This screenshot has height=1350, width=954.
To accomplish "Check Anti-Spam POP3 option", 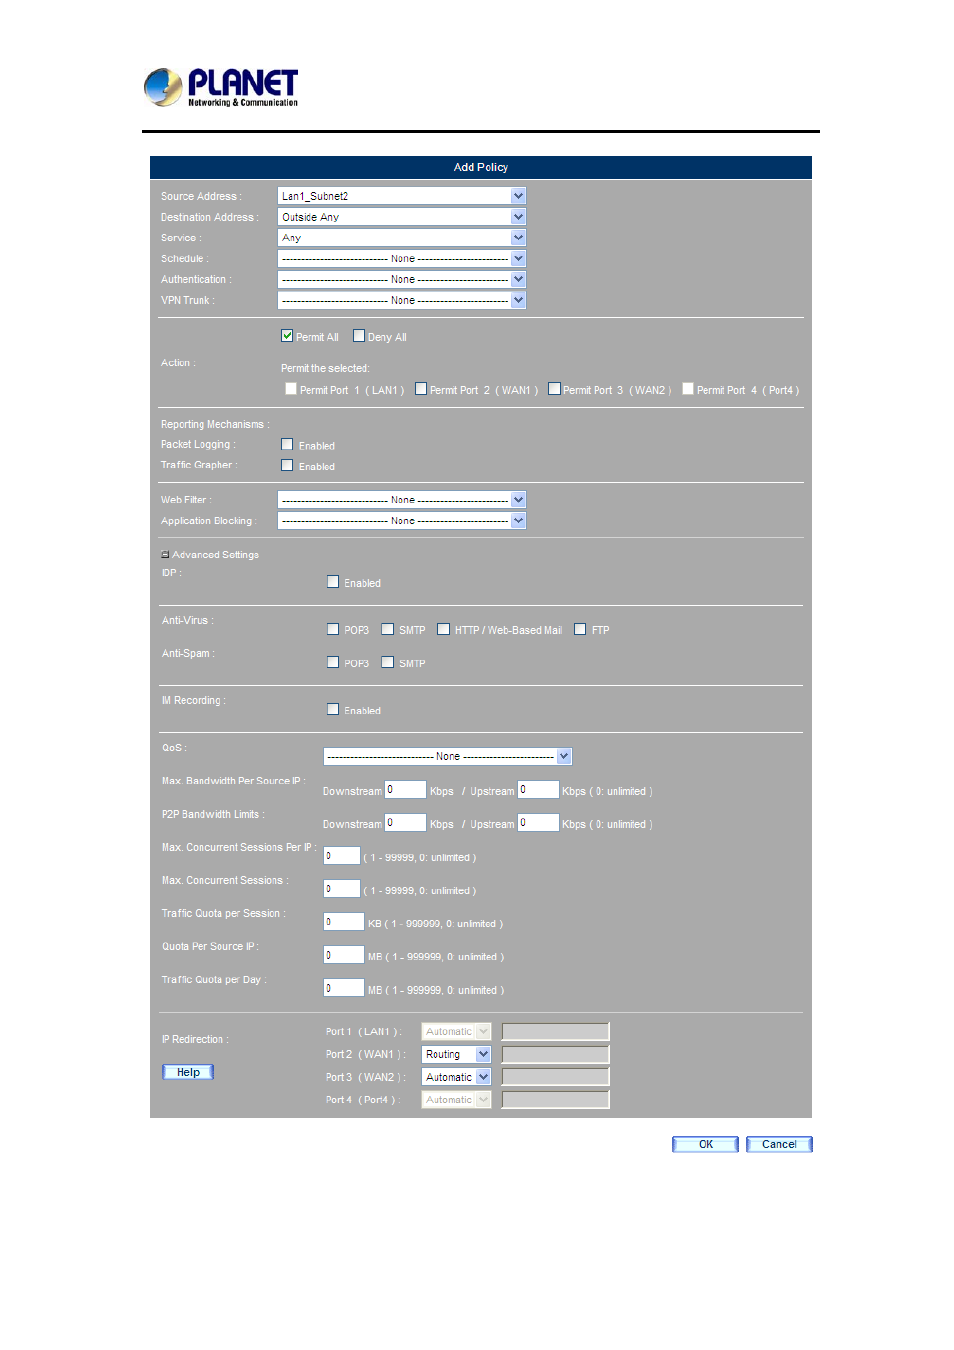I will click(x=333, y=662).
